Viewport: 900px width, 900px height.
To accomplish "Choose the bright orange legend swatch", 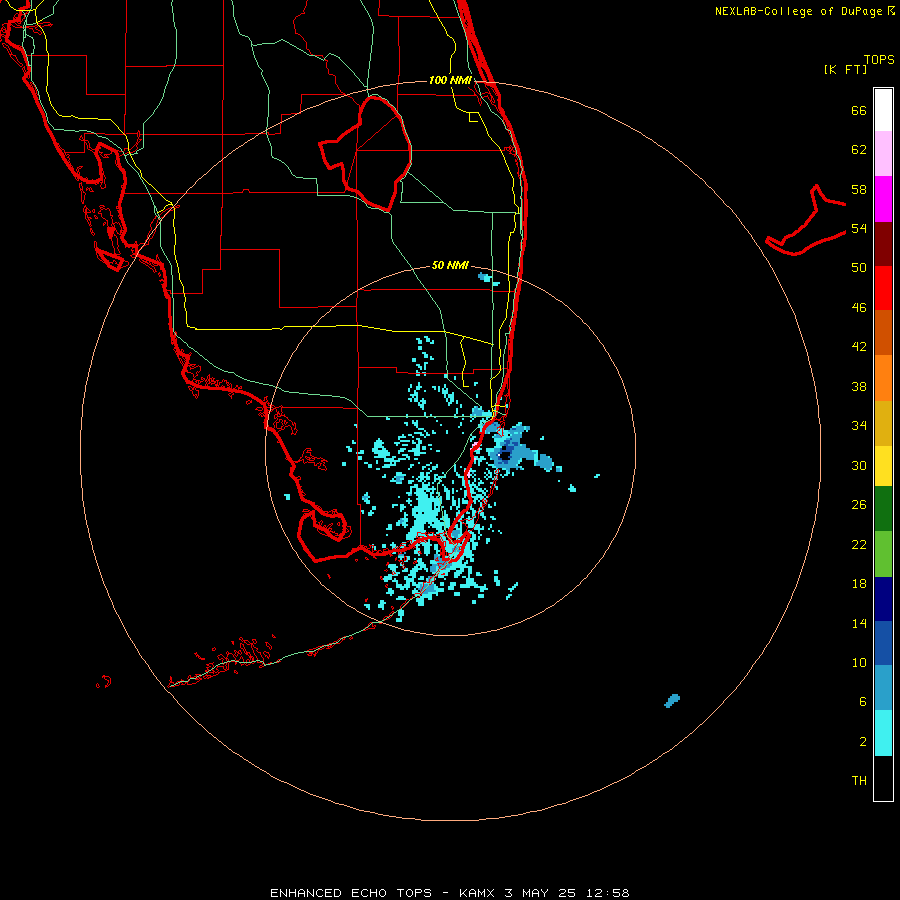I will [x=883, y=378].
